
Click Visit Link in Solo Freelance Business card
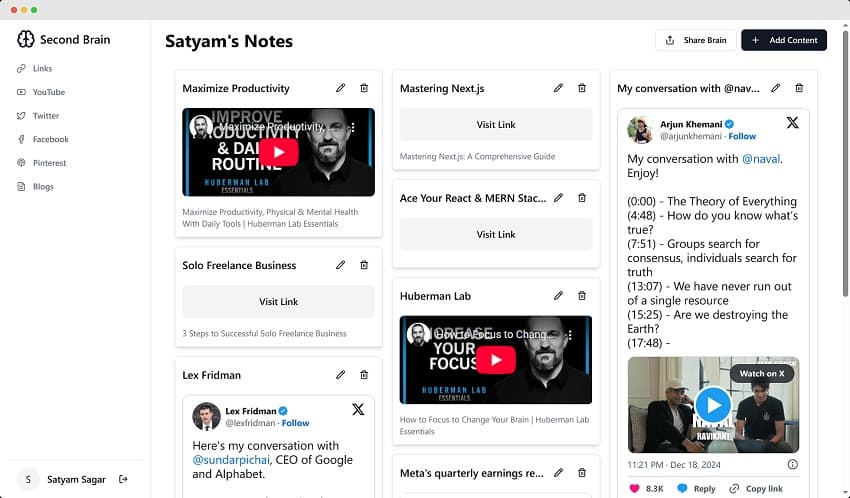(x=279, y=302)
